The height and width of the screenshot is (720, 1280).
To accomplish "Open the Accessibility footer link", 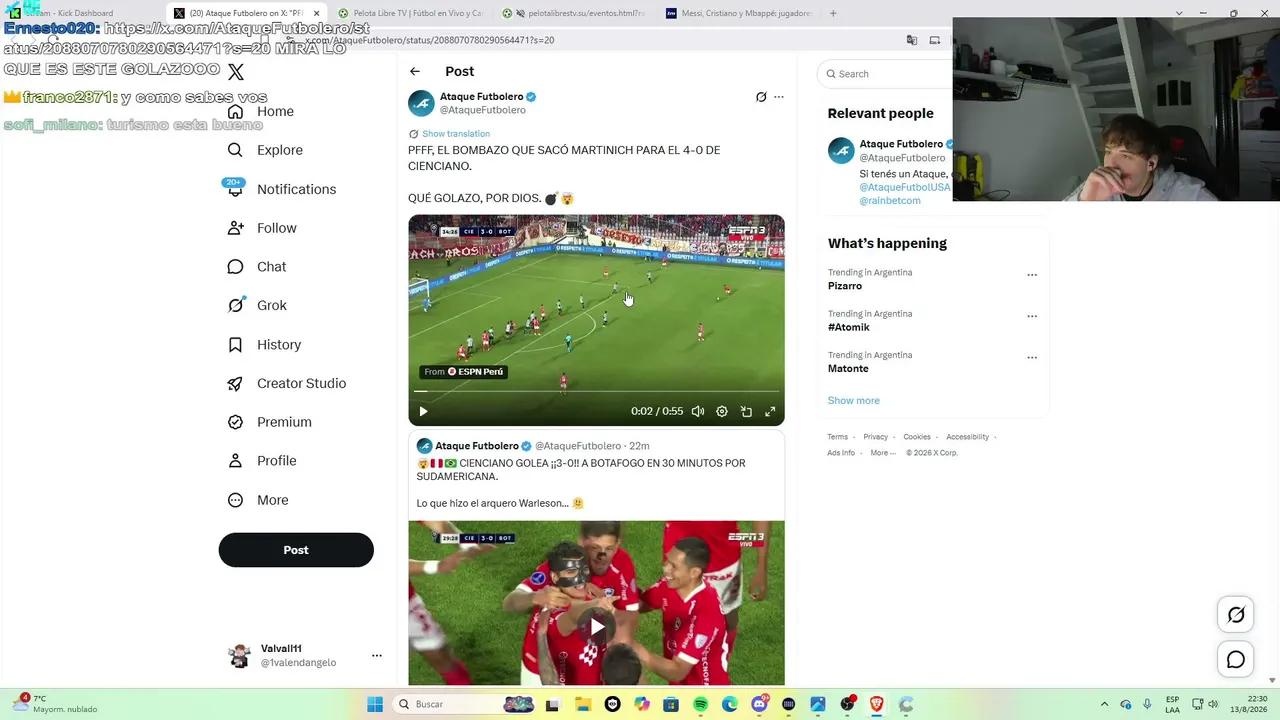I will 968,437.
